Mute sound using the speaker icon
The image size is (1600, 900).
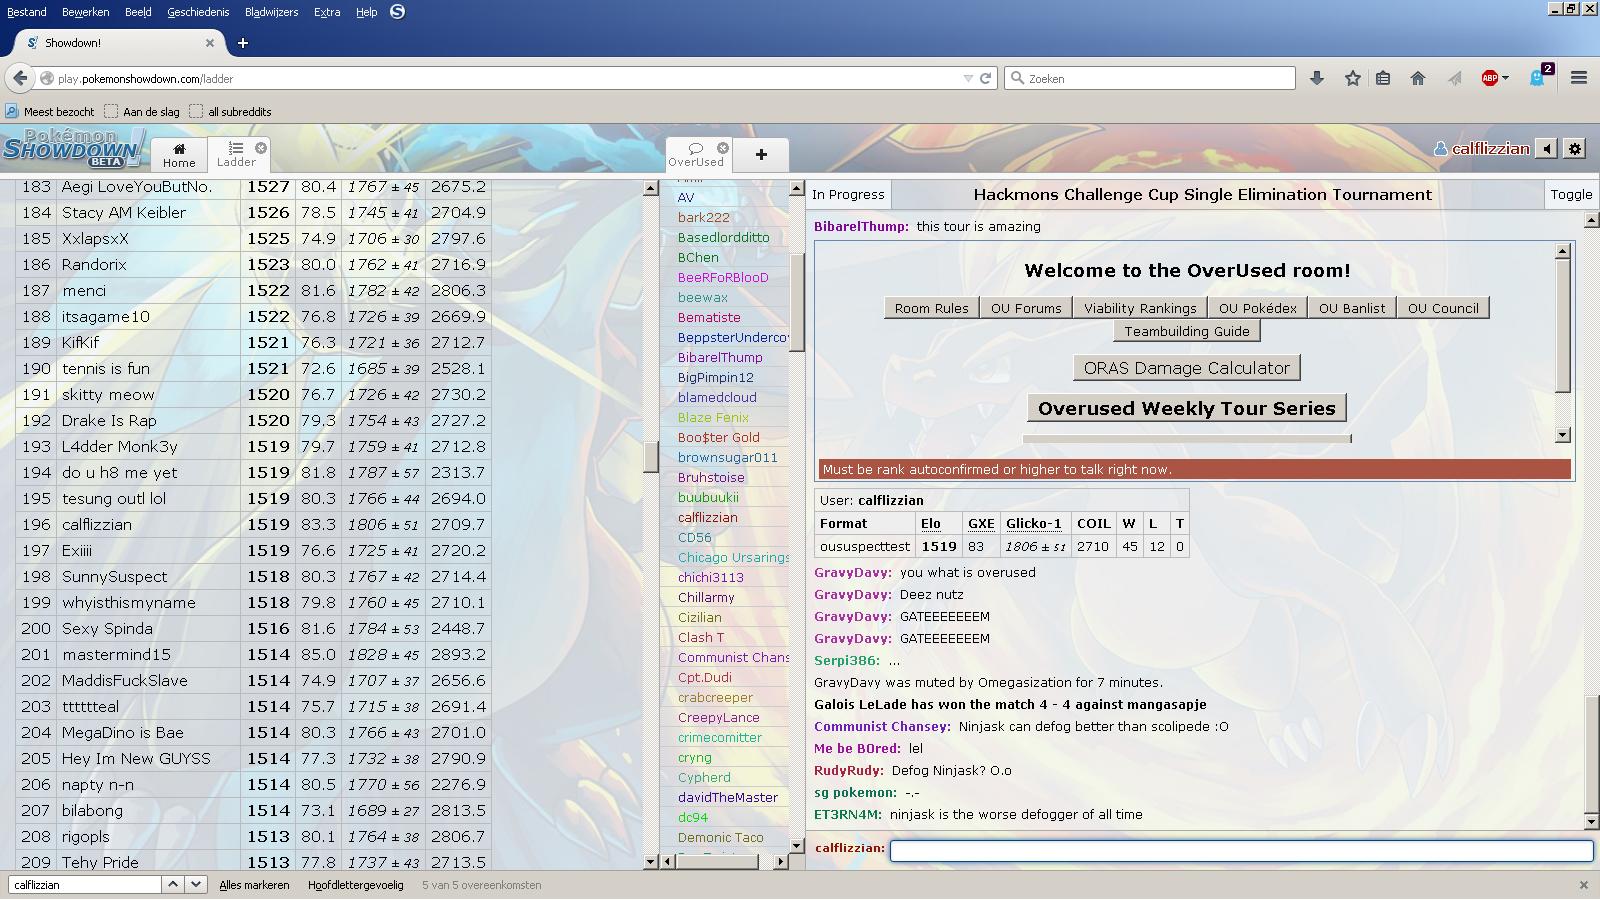pos(1547,149)
